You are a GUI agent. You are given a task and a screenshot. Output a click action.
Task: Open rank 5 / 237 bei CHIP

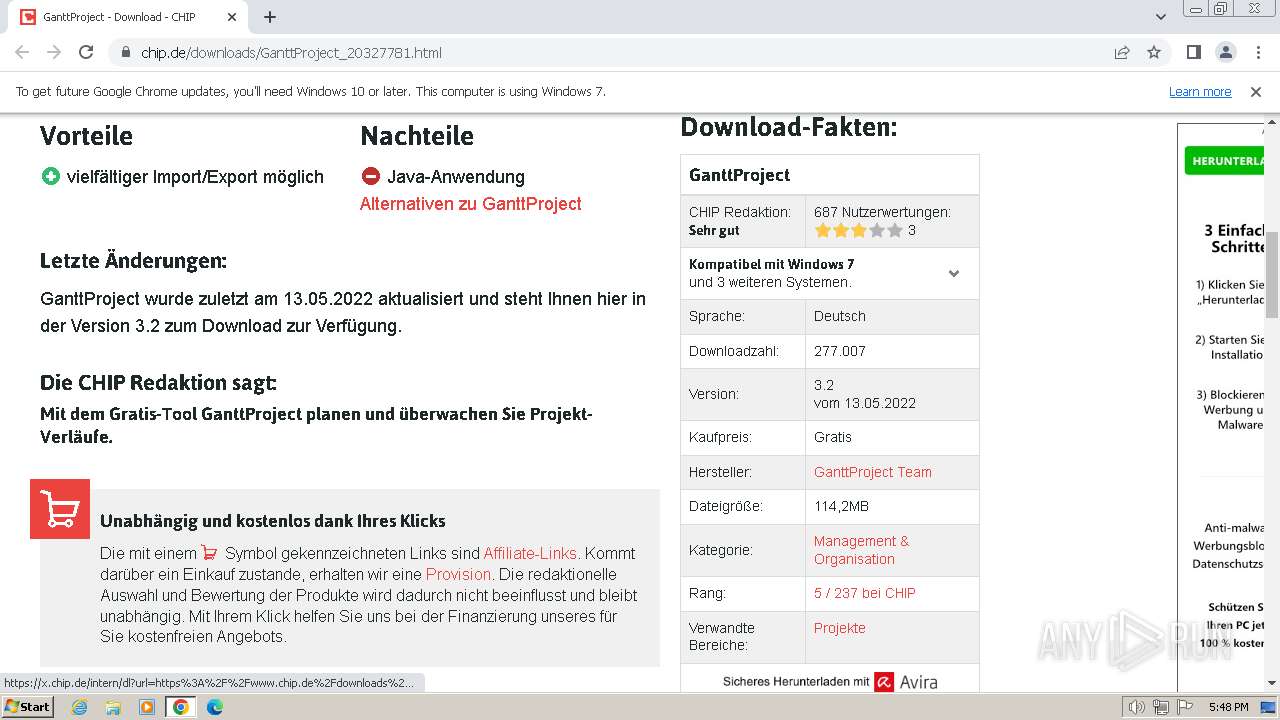864,593
